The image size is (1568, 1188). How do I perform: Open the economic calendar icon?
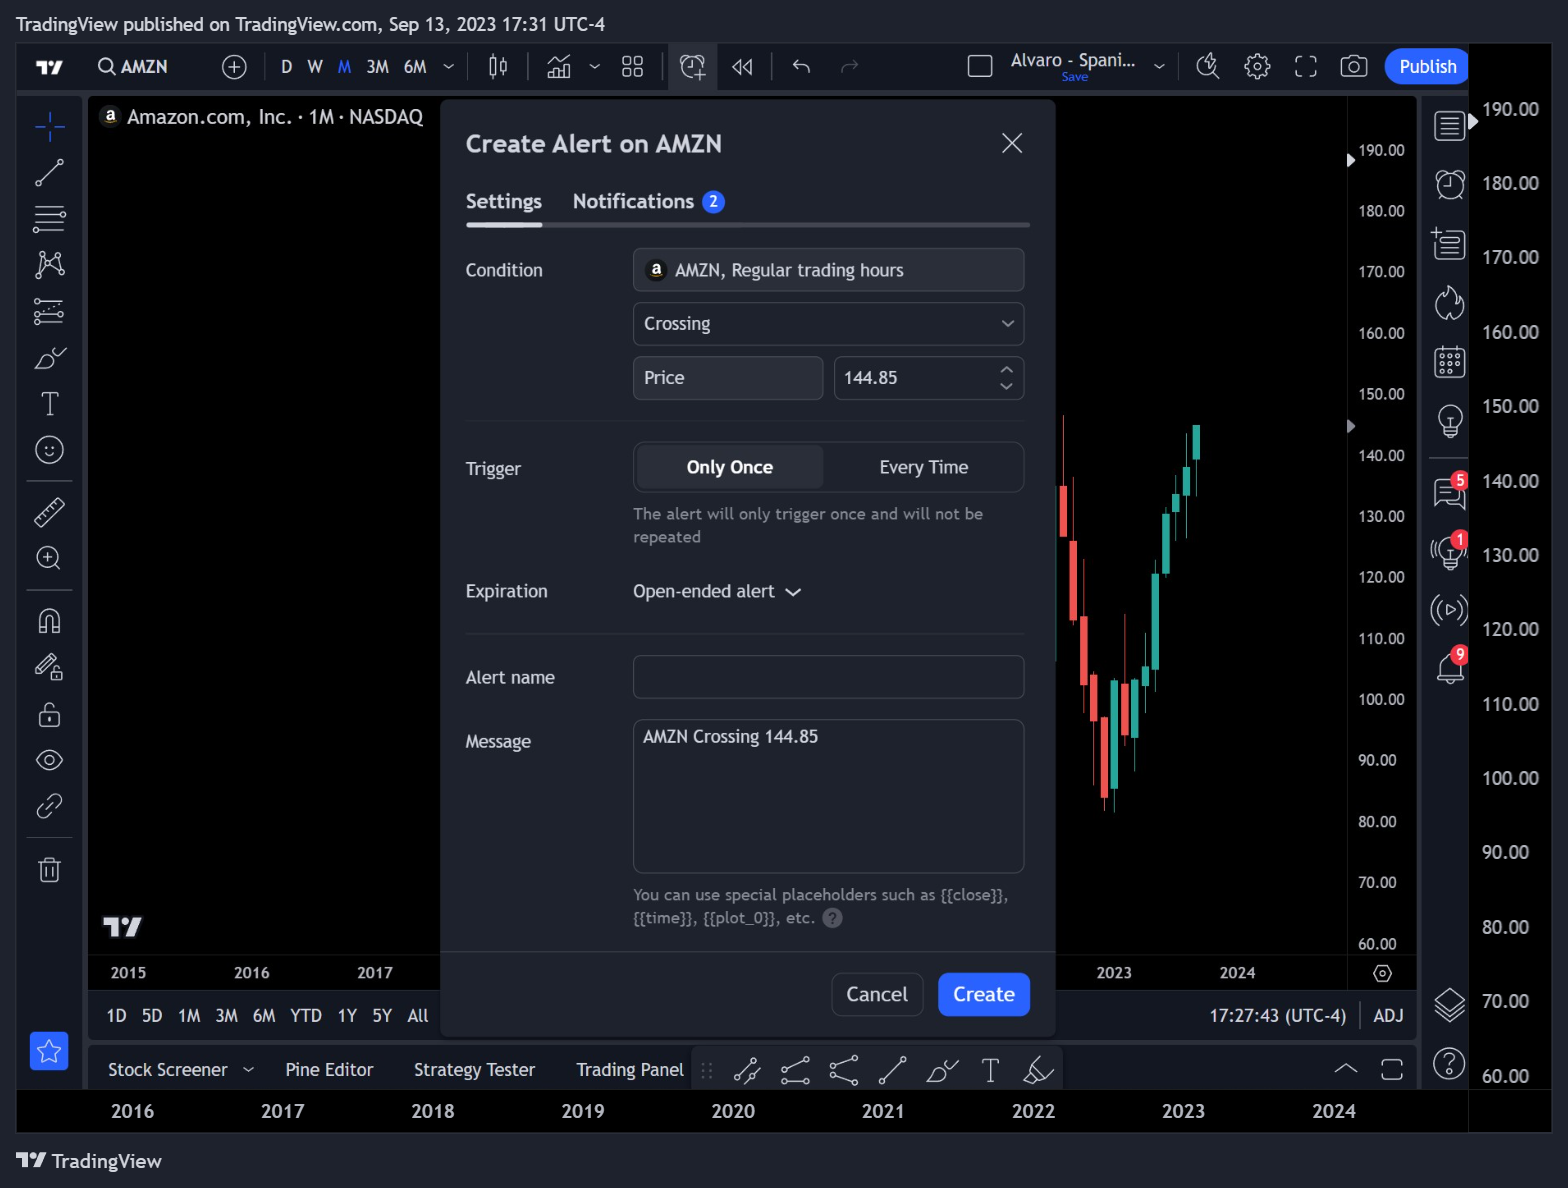pyautogui.click(x=1450, y=361)
